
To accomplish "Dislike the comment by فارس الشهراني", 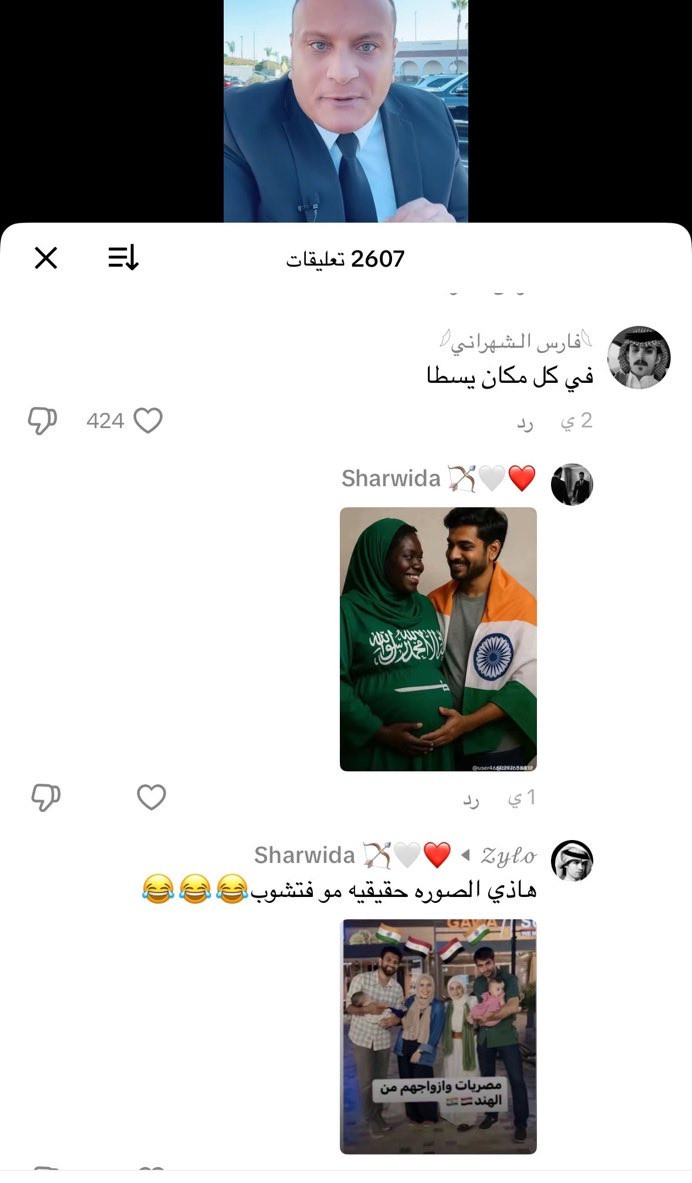I will click(42, 421).
